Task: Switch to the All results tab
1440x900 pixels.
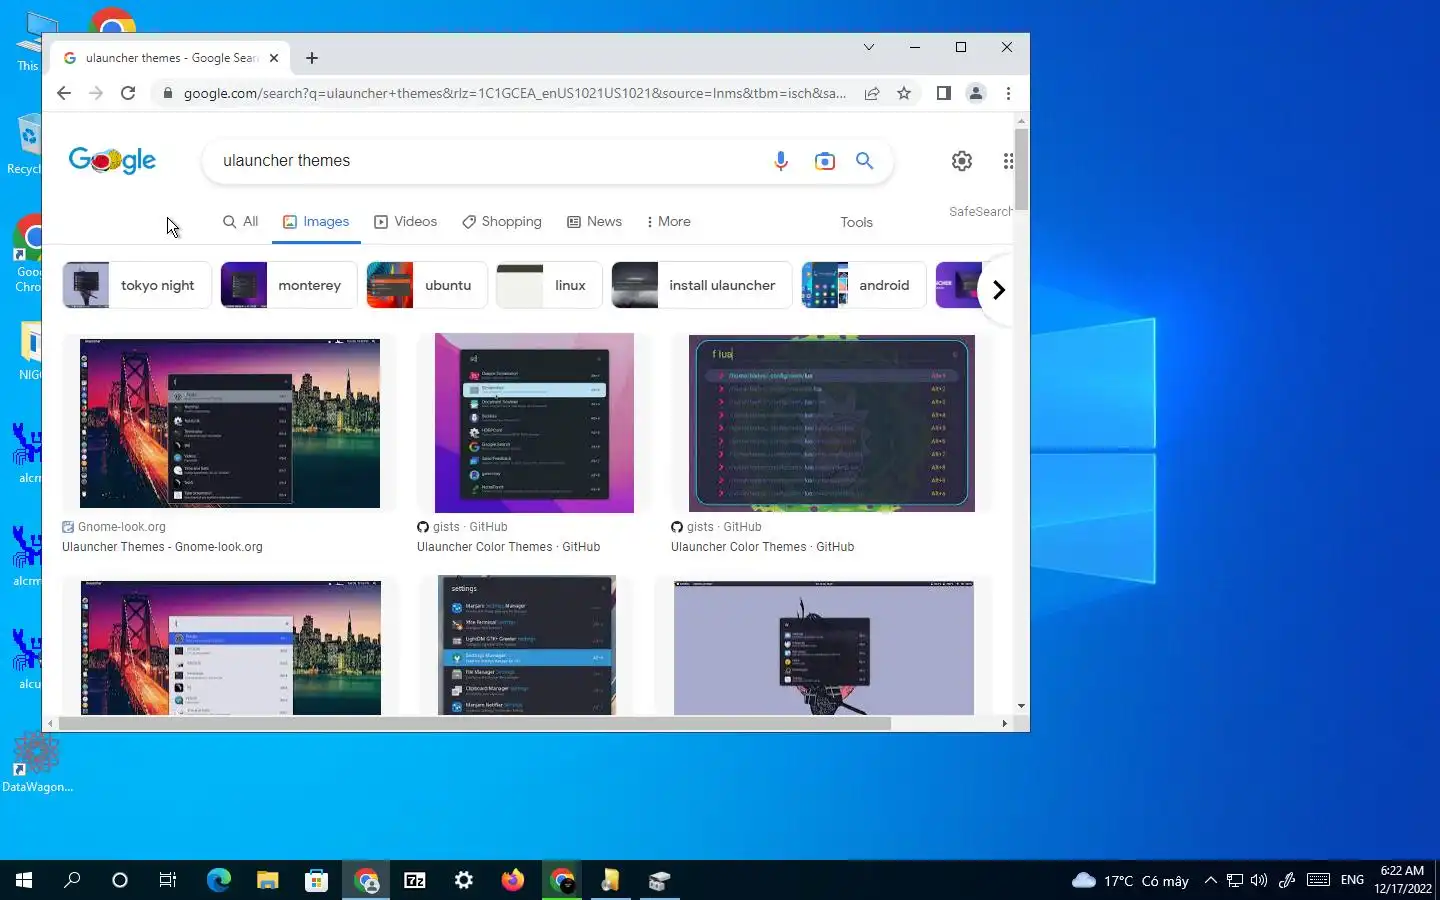Action: [x=240, y=222]
